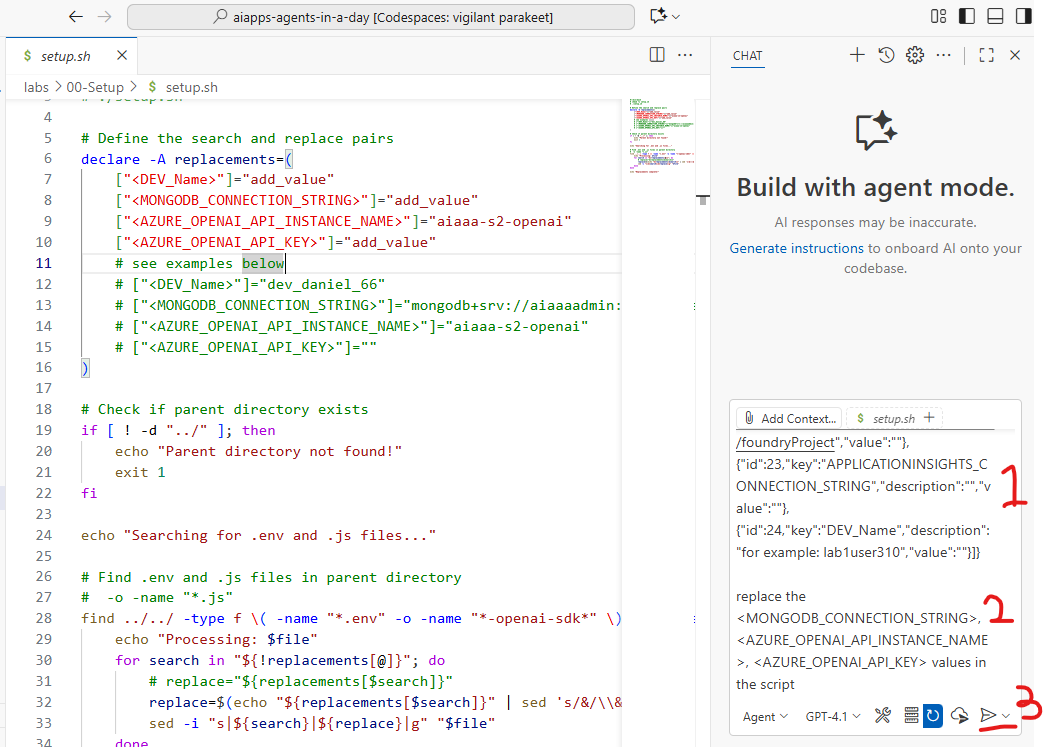The width and height of the screenshot is (1046, 747).
Task: Click the Add Context button
Action: click(788, 418)
